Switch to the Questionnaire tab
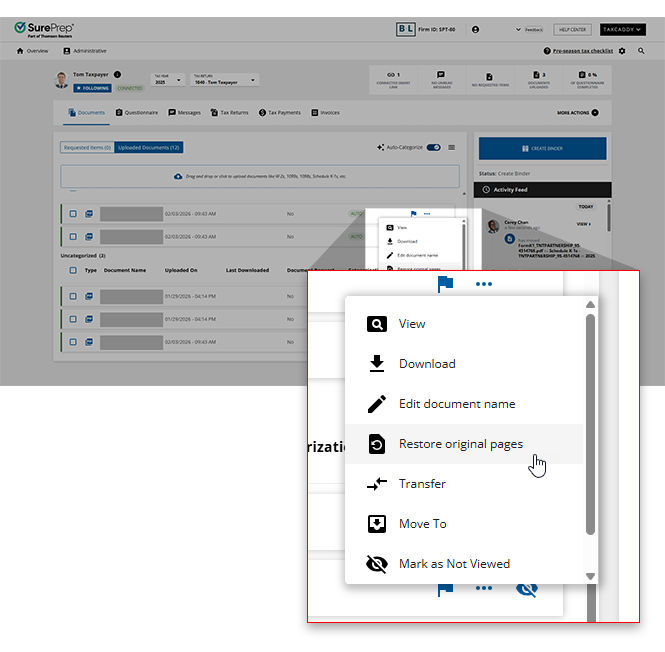 [x=137, y=113]
